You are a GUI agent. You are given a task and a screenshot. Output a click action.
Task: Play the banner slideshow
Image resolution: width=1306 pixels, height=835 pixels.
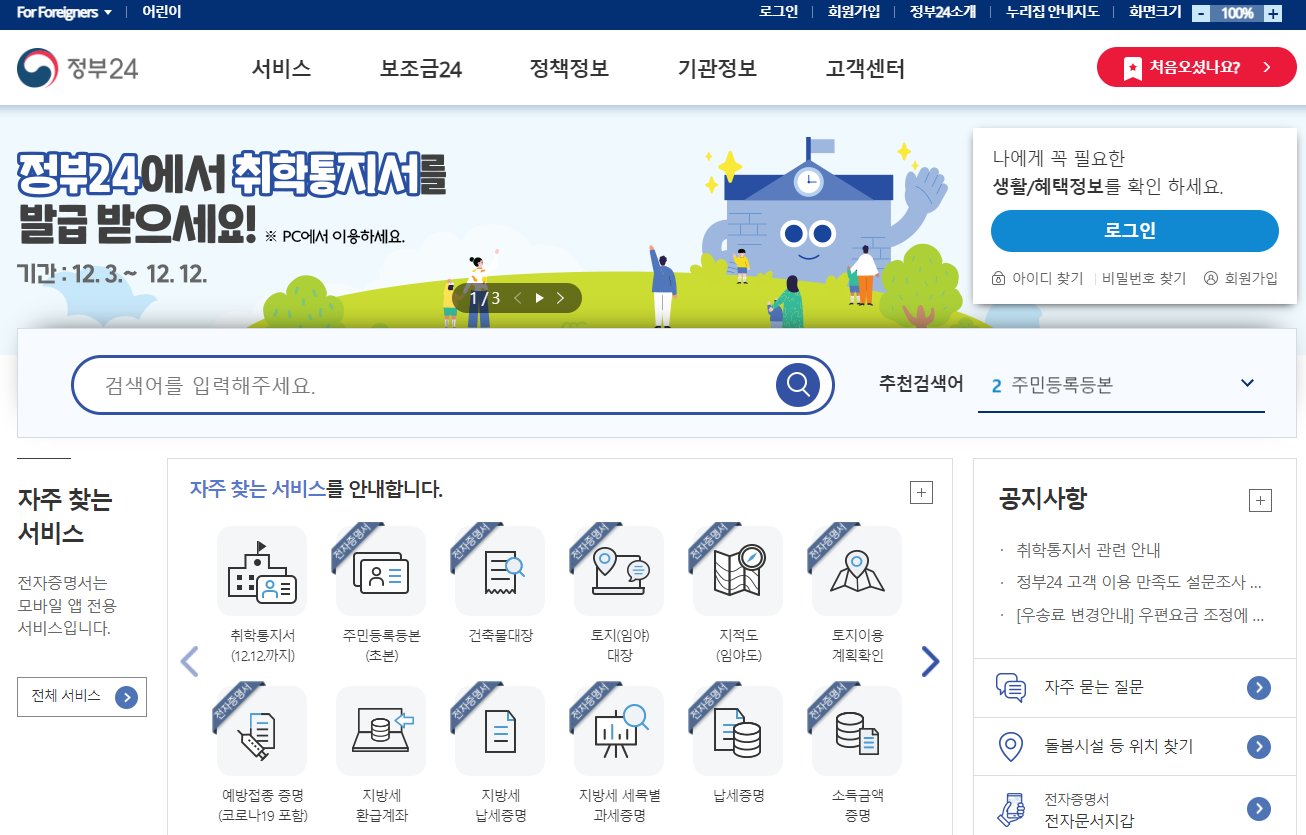540,298
